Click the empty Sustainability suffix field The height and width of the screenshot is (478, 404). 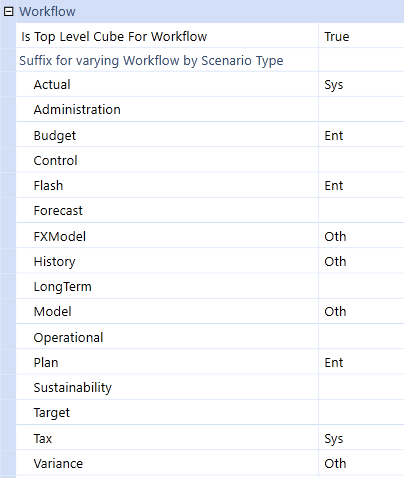click(x=361, y=387)
